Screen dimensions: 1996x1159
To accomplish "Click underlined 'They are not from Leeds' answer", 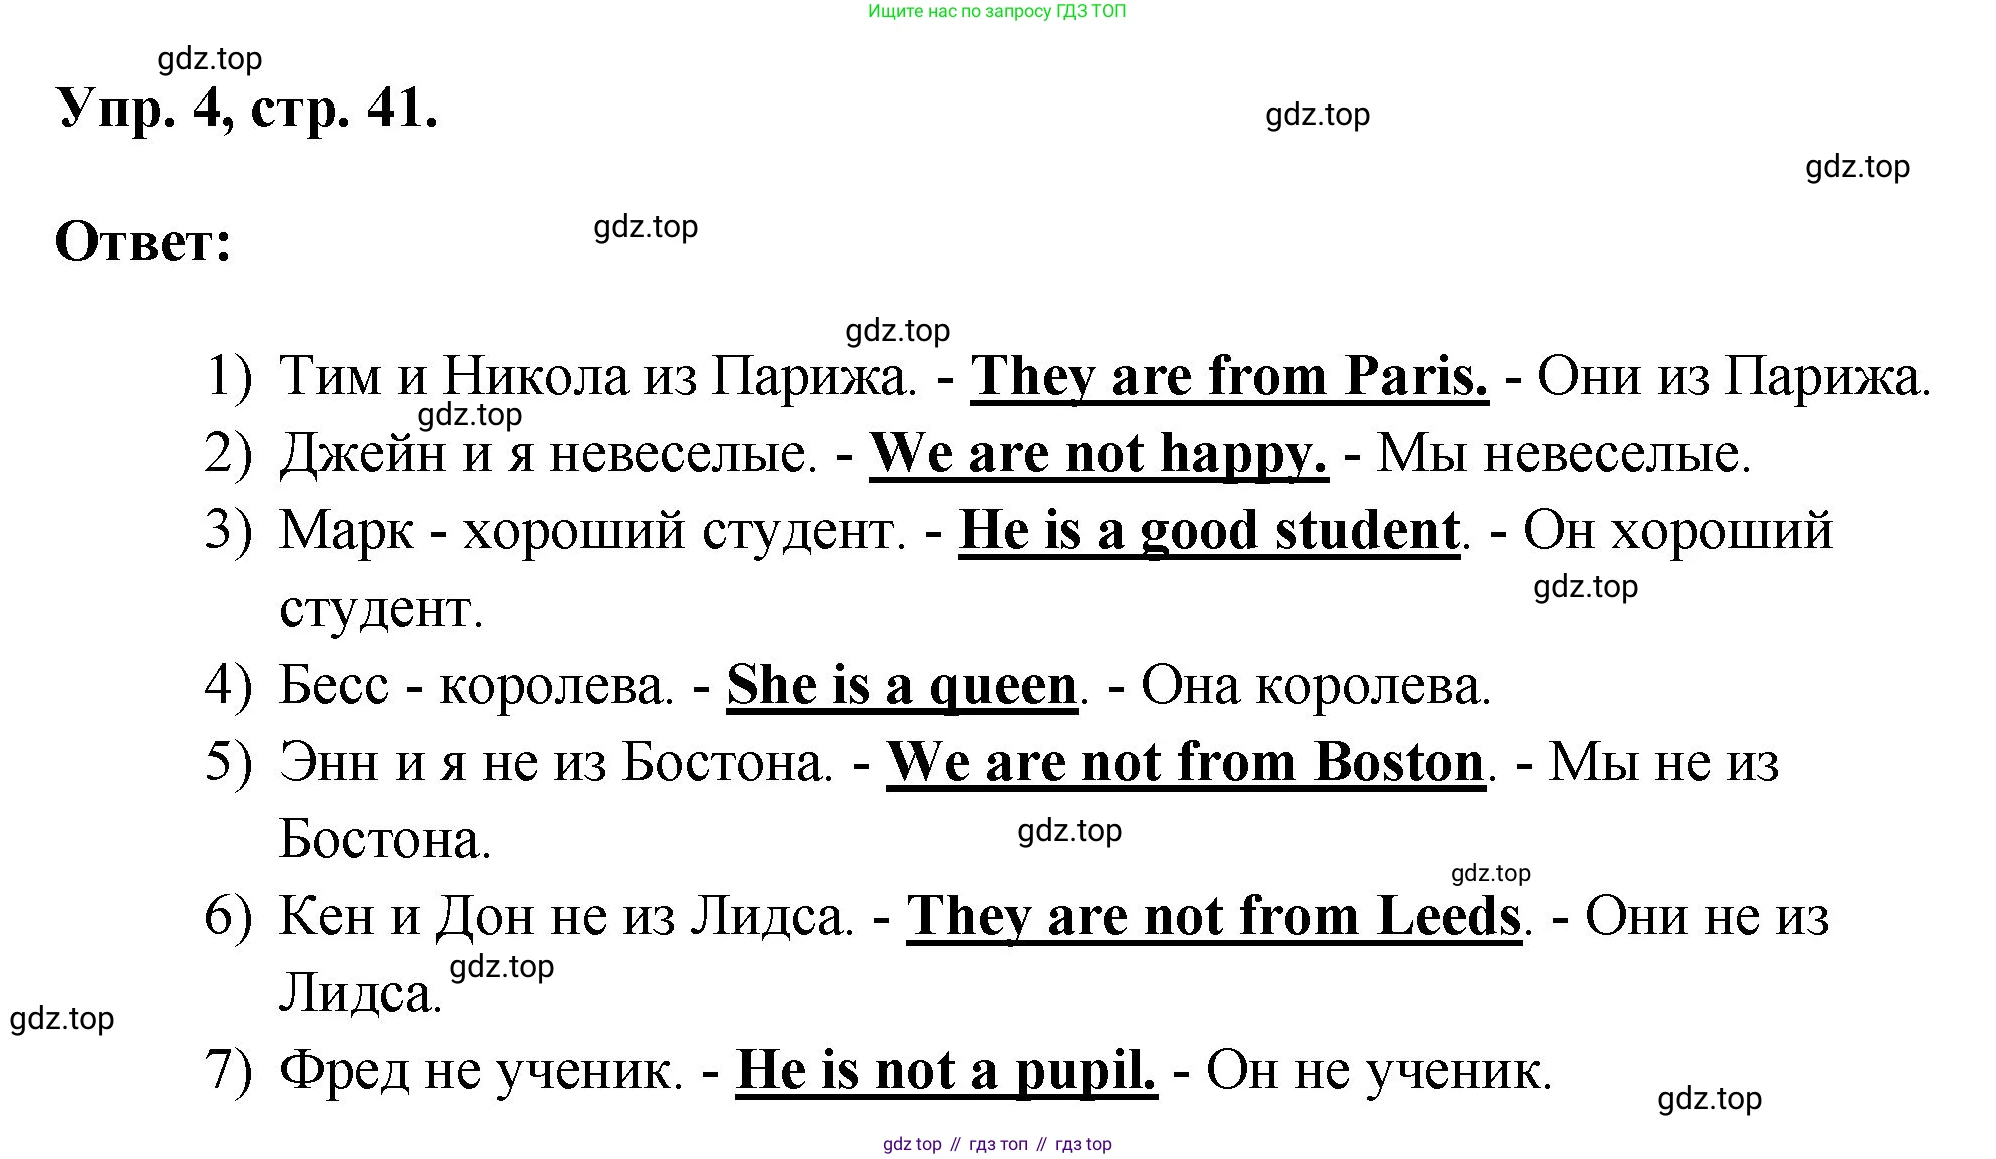I will (1213, 916).
